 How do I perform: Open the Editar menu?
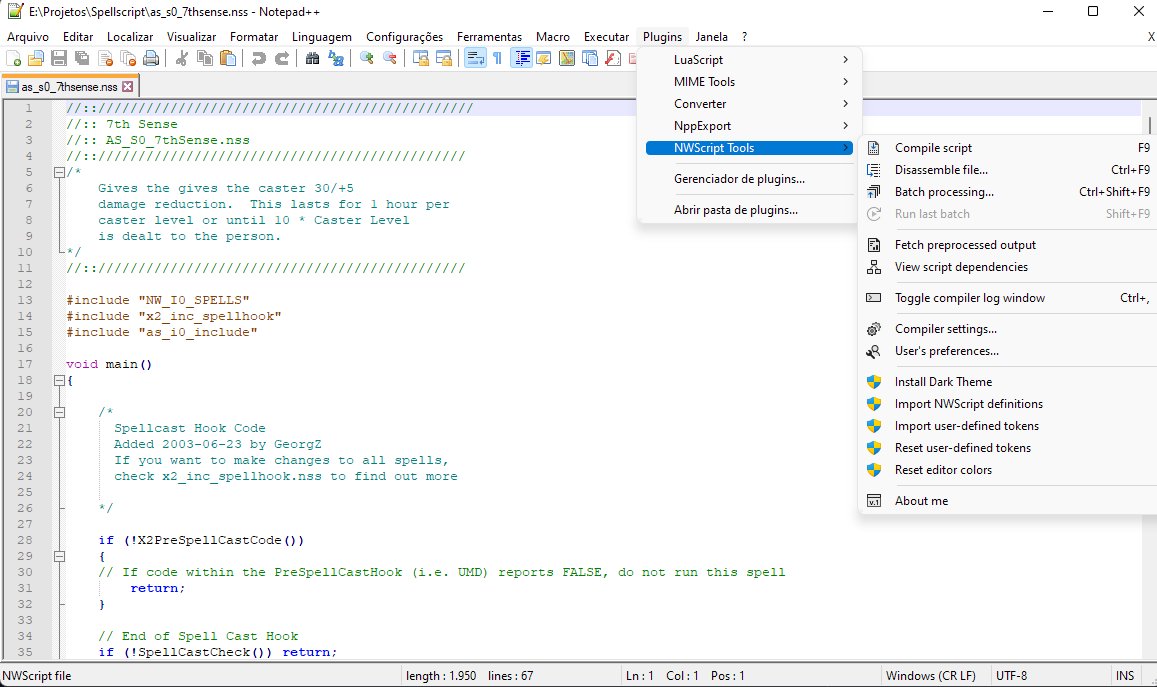(77, 37)
